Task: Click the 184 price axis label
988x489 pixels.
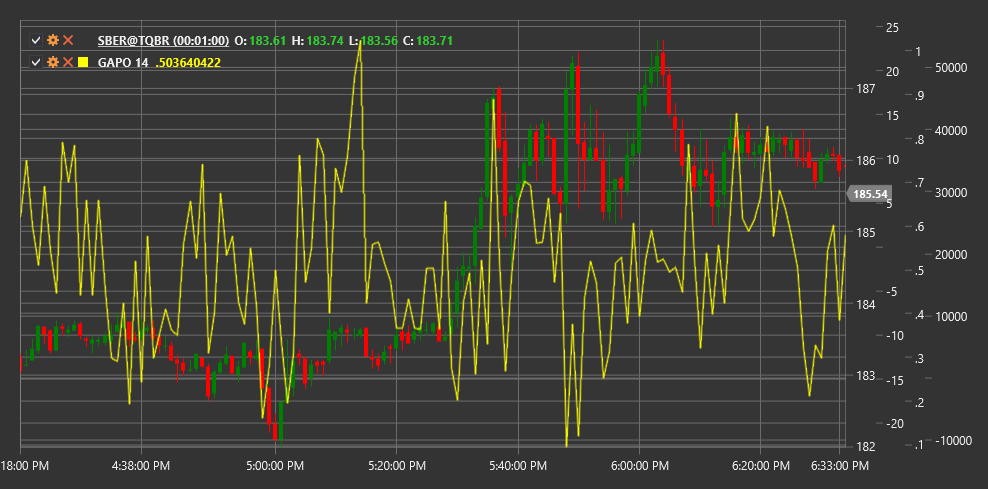Action: [867, 304]
